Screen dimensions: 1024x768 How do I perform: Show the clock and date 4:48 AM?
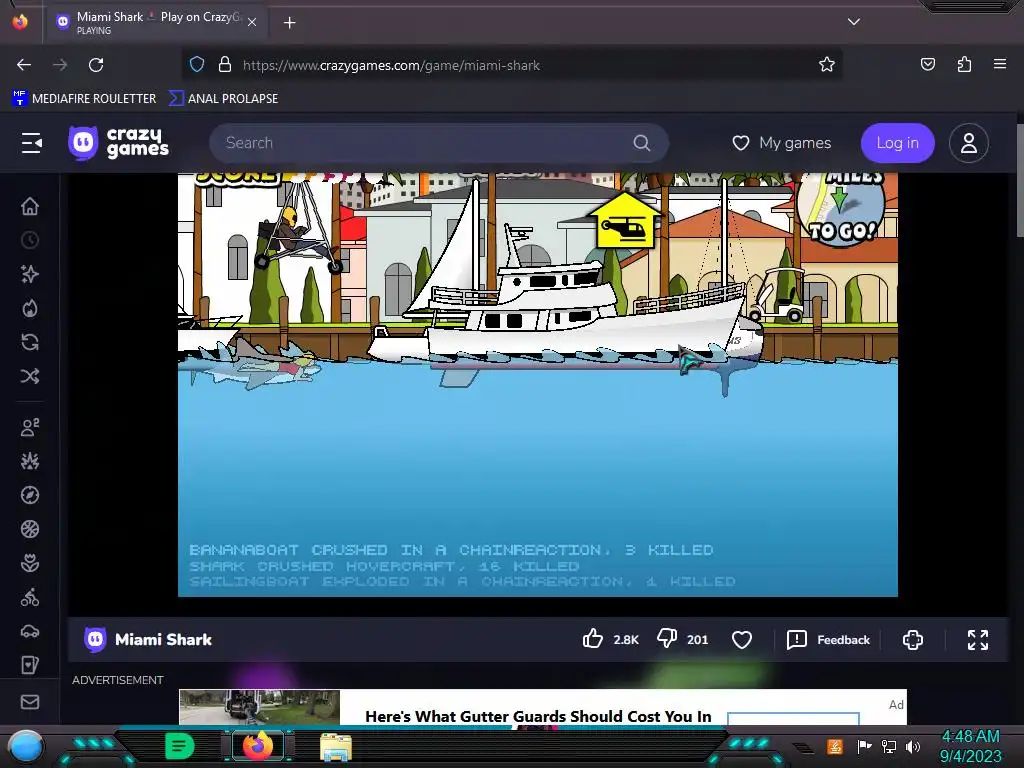point(970,746)
